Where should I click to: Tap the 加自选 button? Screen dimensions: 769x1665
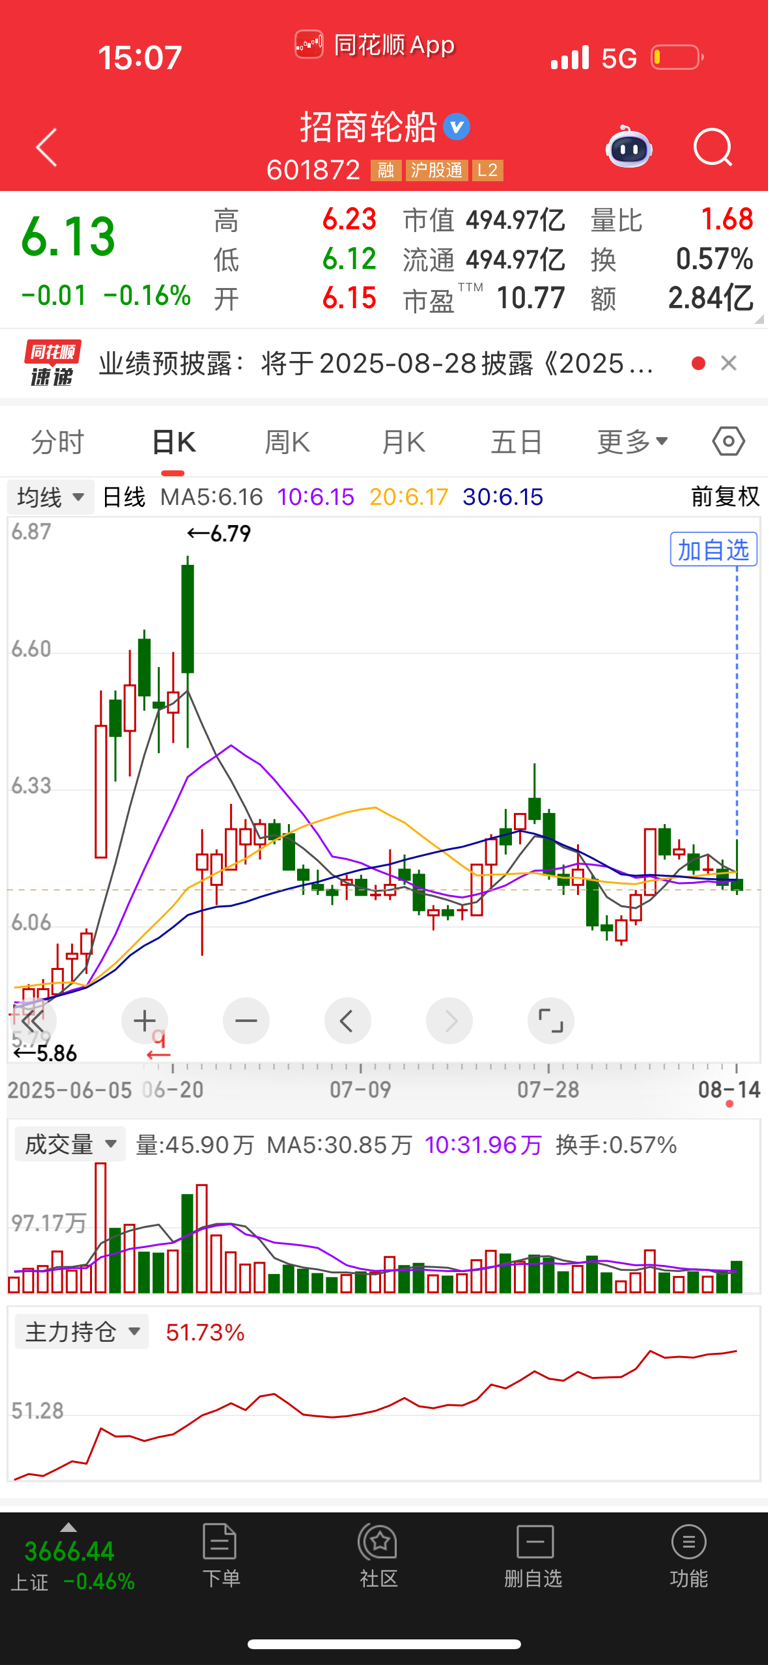coord(713,550)
